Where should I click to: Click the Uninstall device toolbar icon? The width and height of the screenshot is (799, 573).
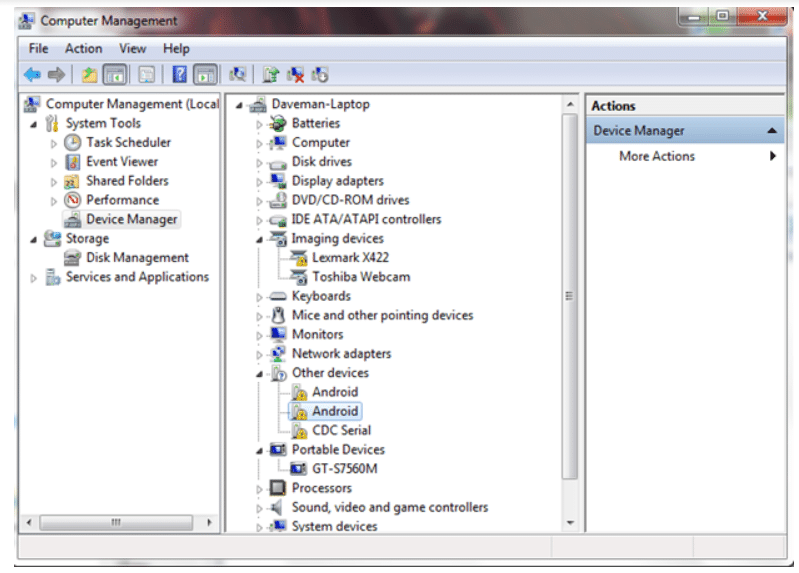(295, 74)
